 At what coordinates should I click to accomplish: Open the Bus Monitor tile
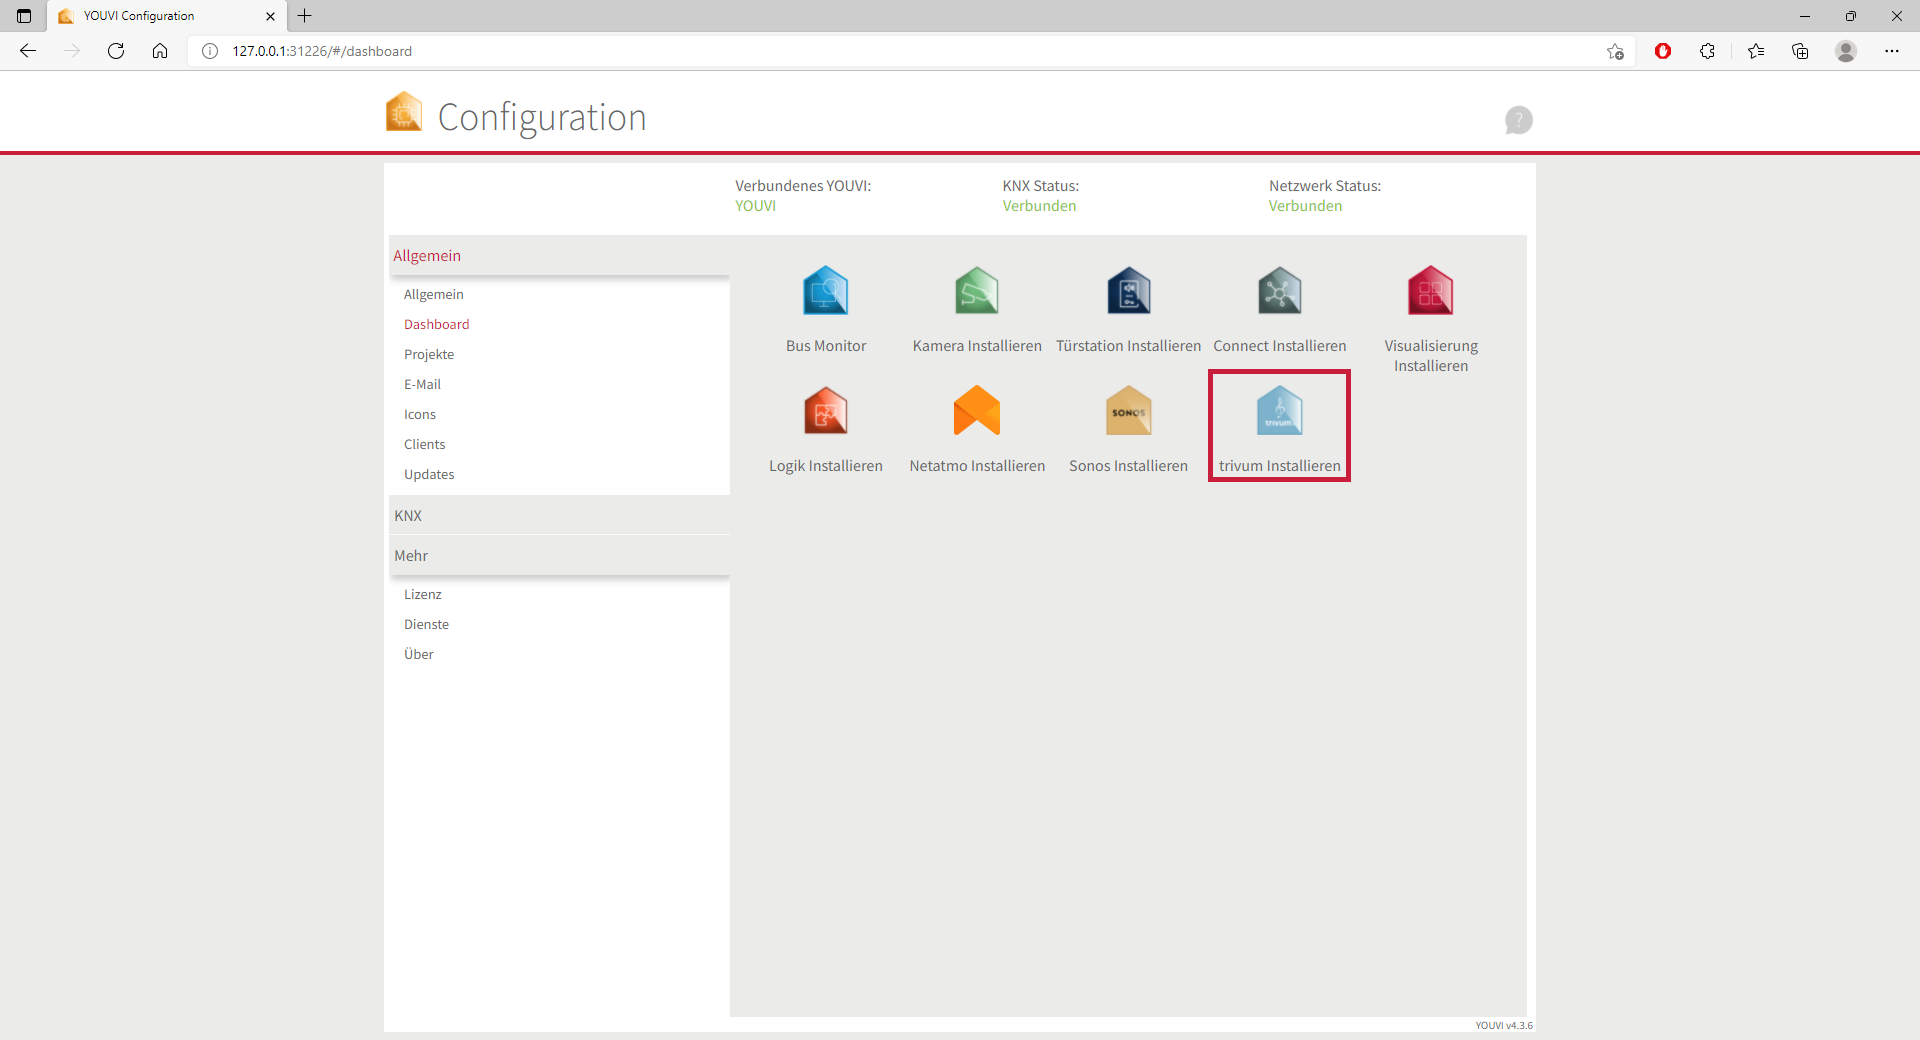pyautogui.click(x=825, y=292)
